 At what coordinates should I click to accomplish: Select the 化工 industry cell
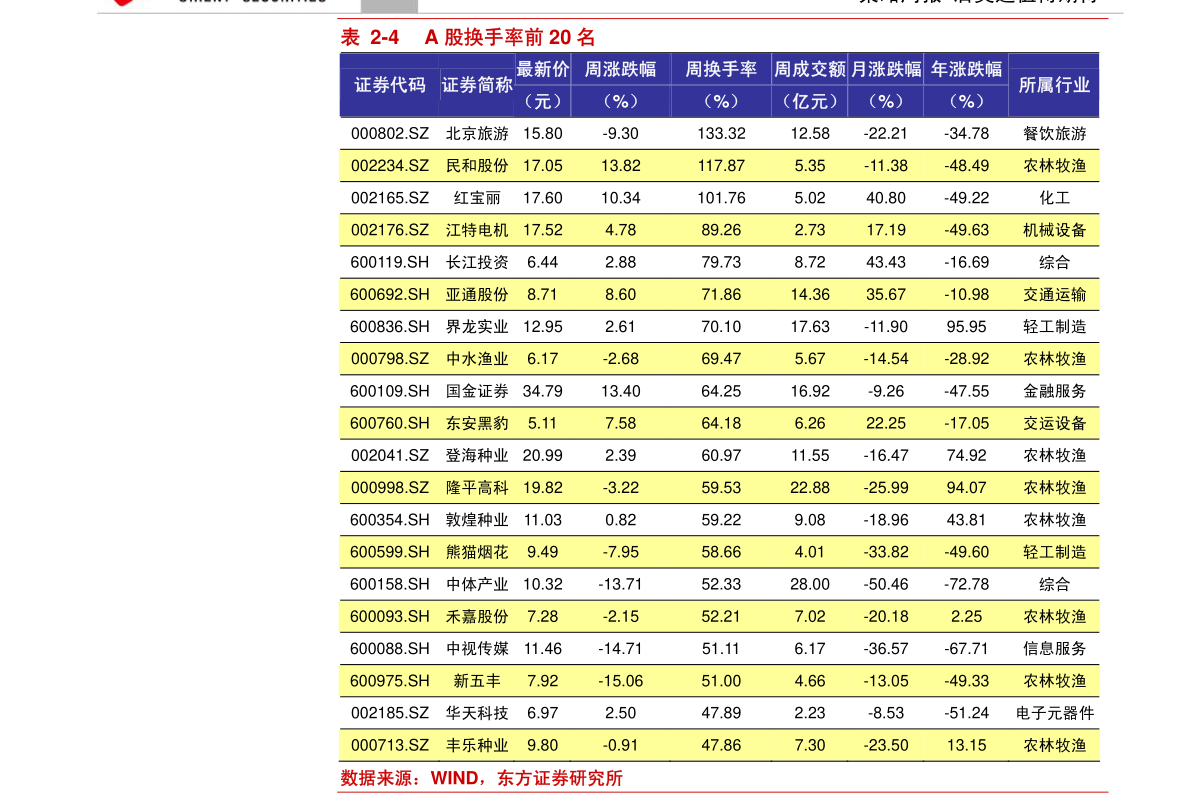pos(1054,198)
